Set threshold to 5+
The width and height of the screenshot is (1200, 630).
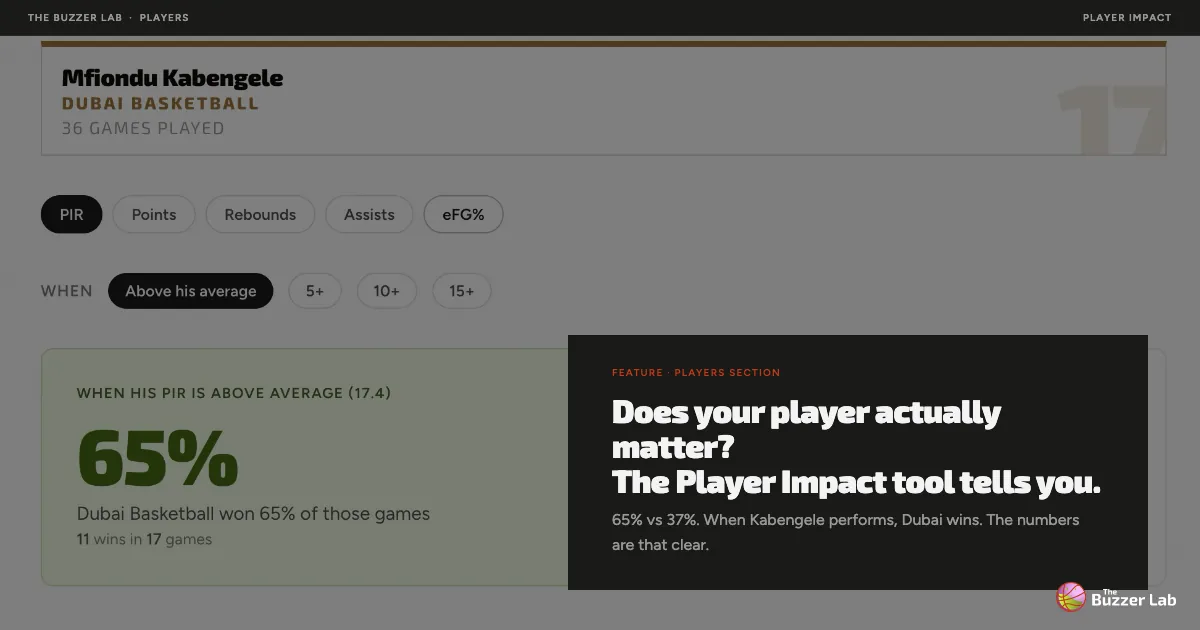tap(315, 291)
